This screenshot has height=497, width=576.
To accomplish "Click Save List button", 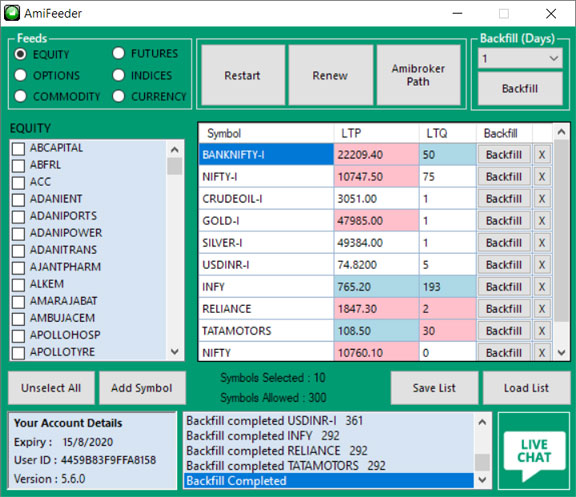I will pos(434,388).
